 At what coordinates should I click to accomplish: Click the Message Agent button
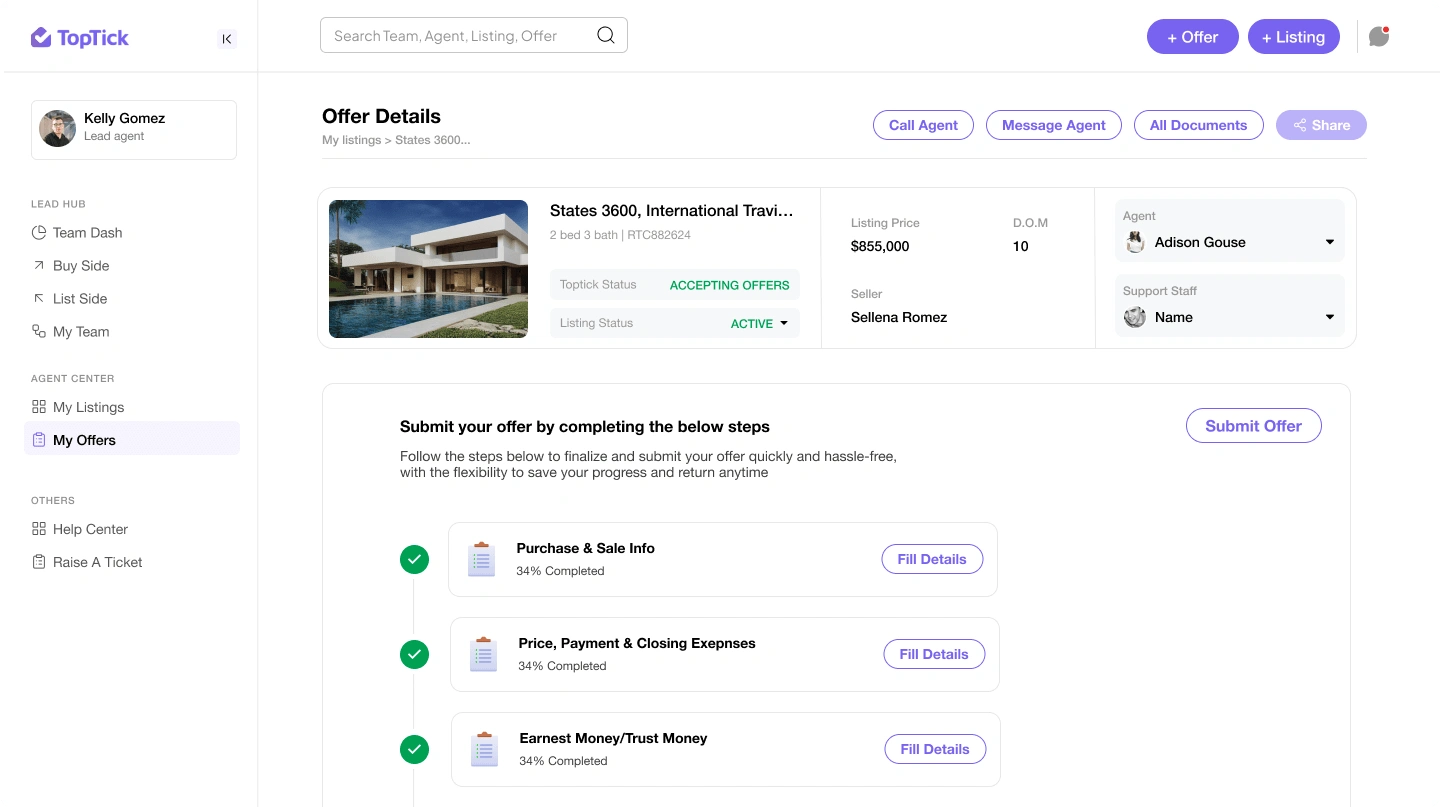1053,125
